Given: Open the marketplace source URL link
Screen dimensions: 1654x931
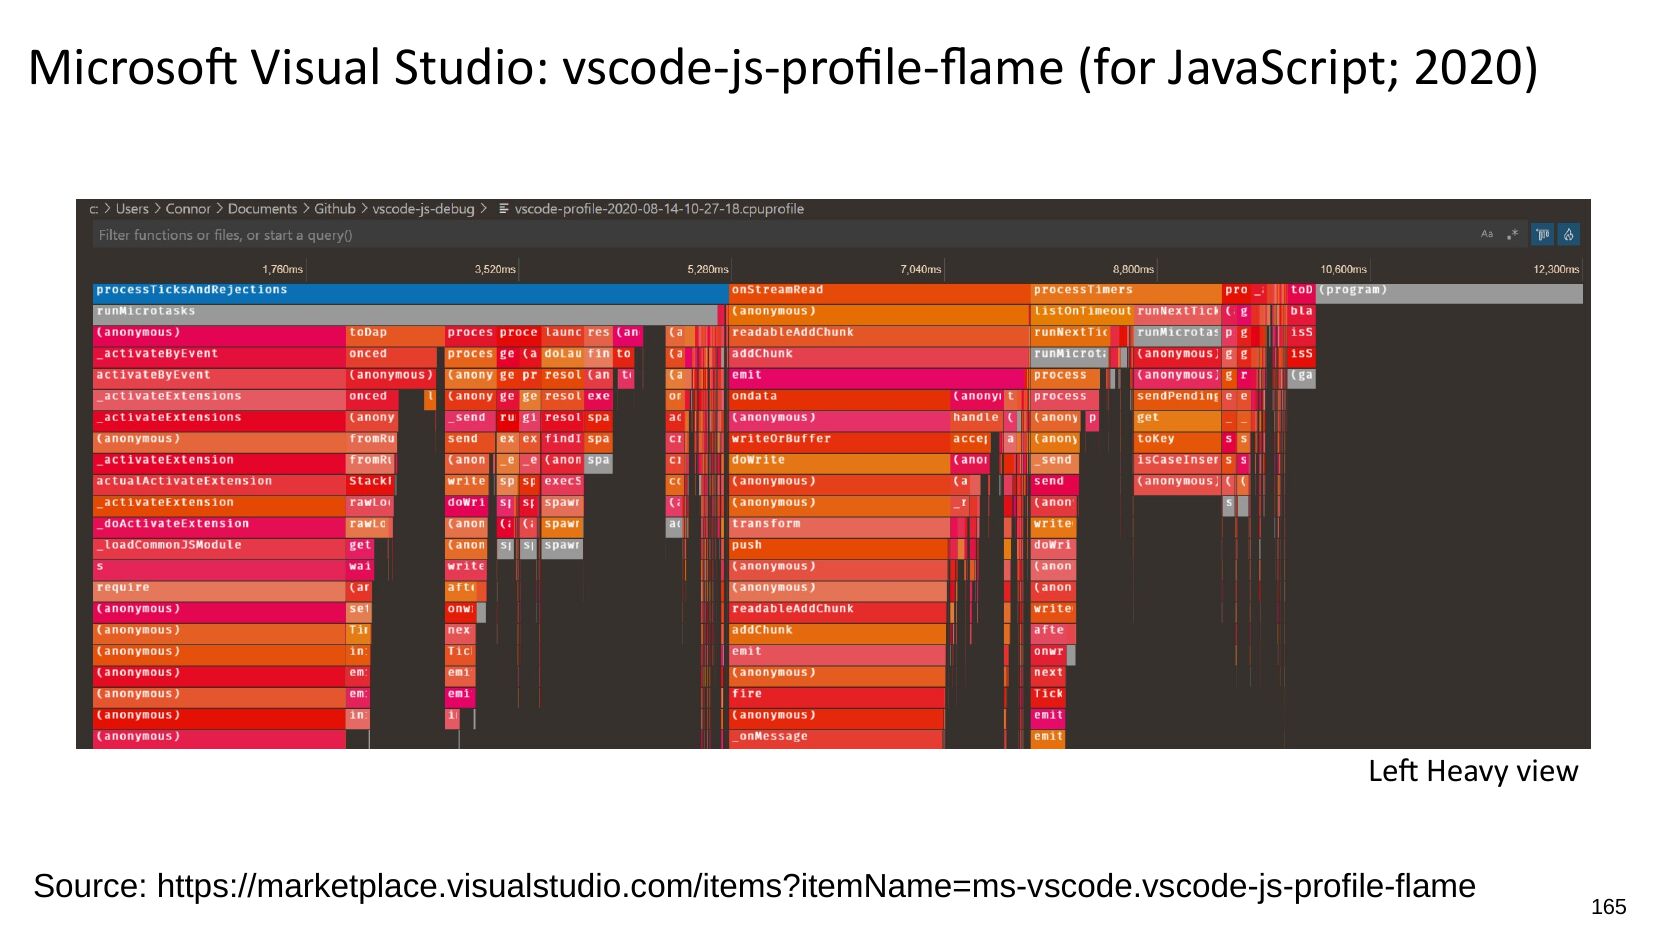Looking at the screenshot, I should point(815,886).
